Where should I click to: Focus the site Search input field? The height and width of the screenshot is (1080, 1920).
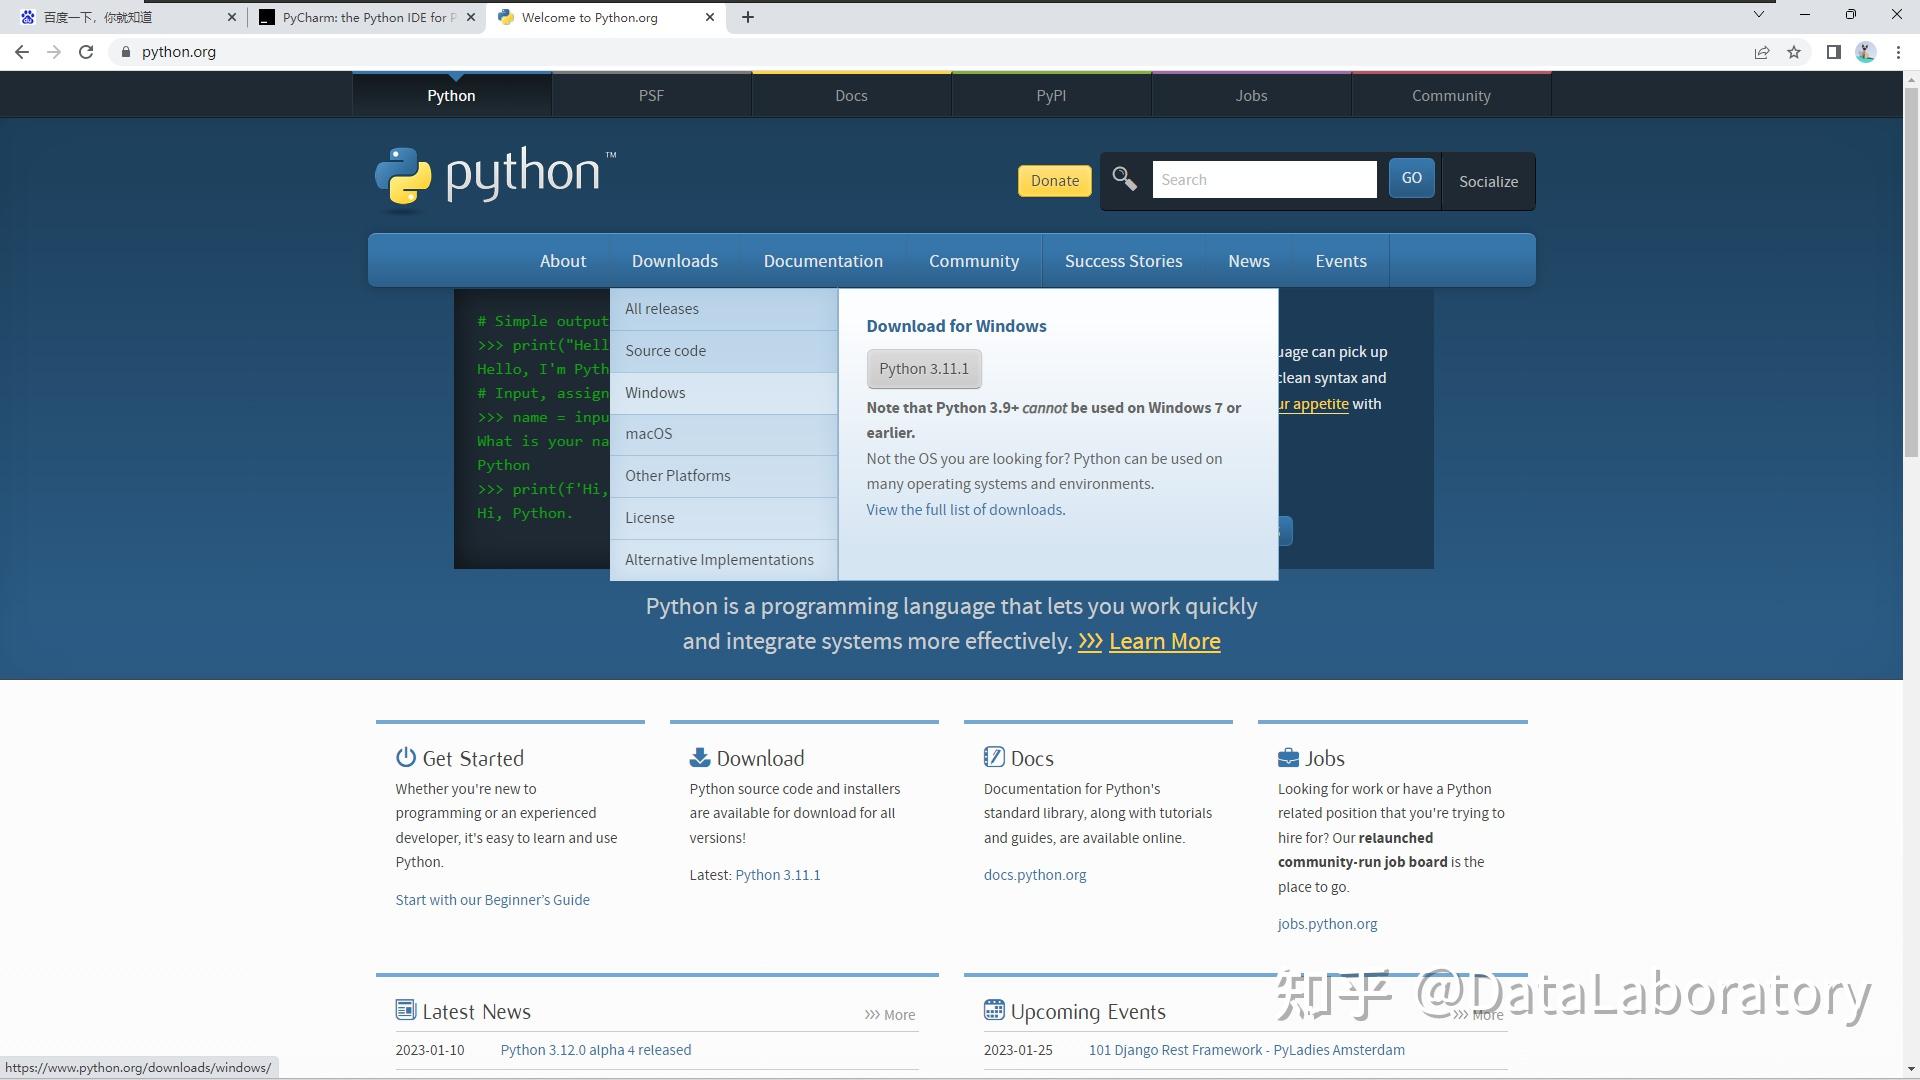[x=1264, y=180]
